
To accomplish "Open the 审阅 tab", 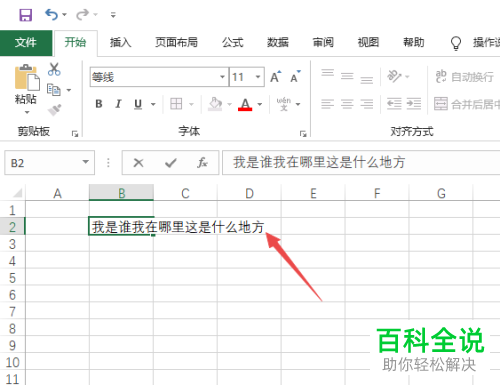I will pos(323,43).
